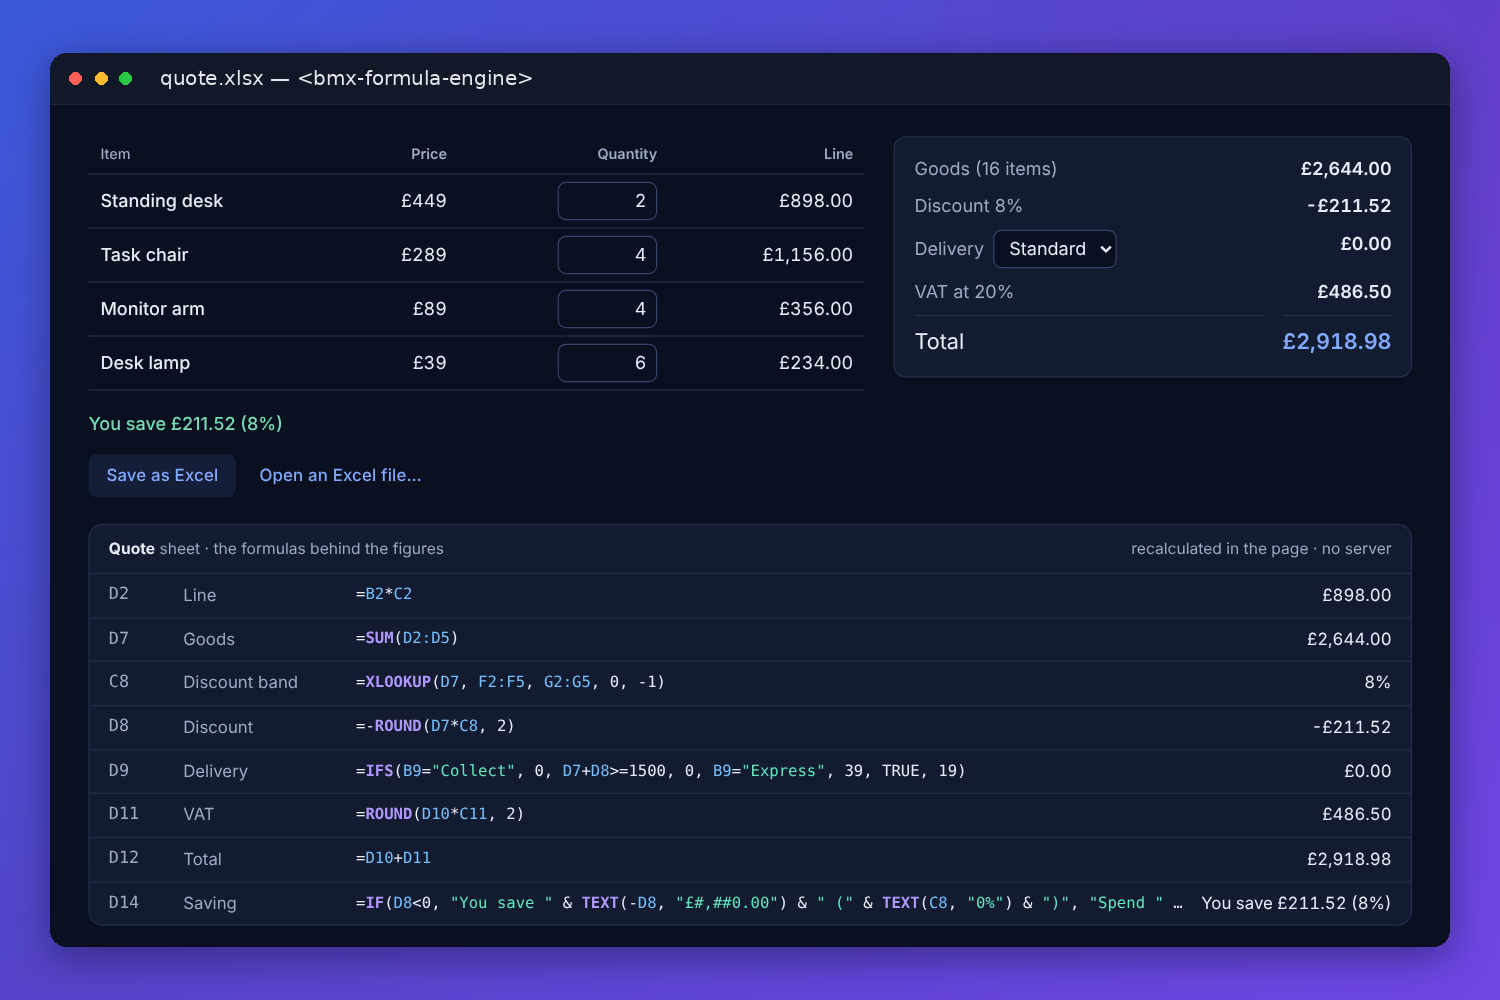
Task: Click the Standing desk quantity field
Action: tap(607, 201)
